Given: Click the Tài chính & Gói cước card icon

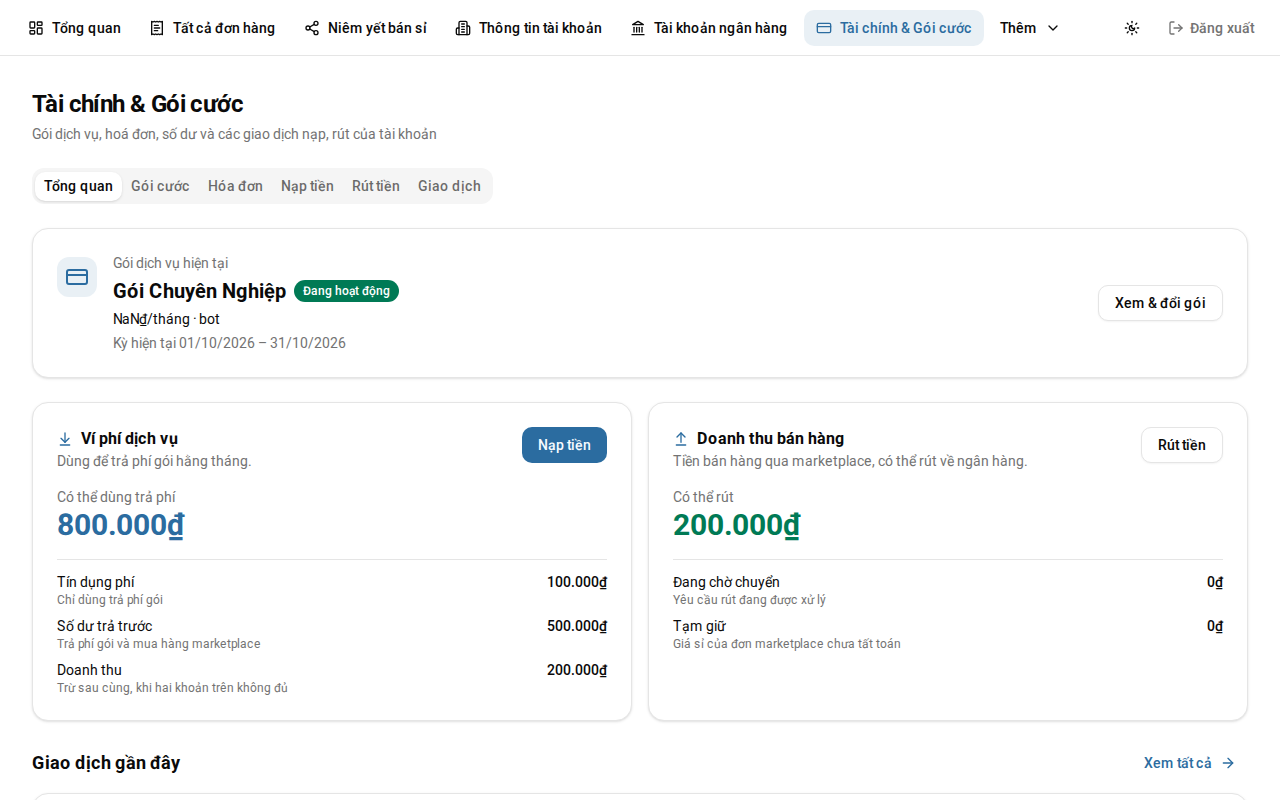Looking at the screenshot, I should tap(824, 28).
